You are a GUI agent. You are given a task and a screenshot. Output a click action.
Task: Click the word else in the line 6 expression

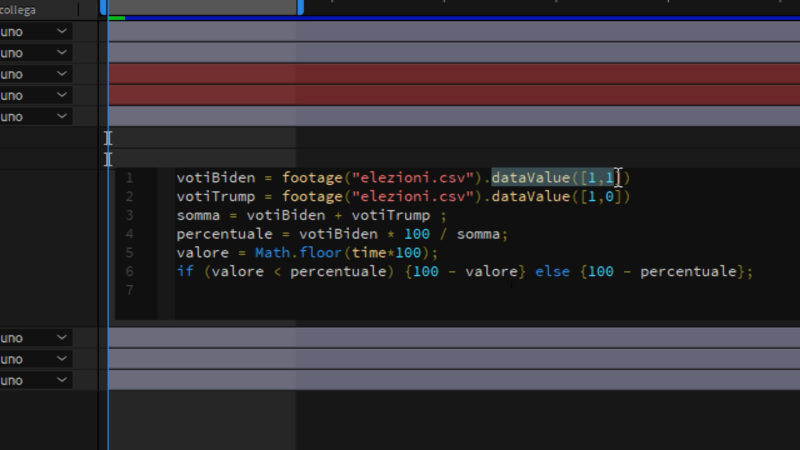tap(554, 271)
